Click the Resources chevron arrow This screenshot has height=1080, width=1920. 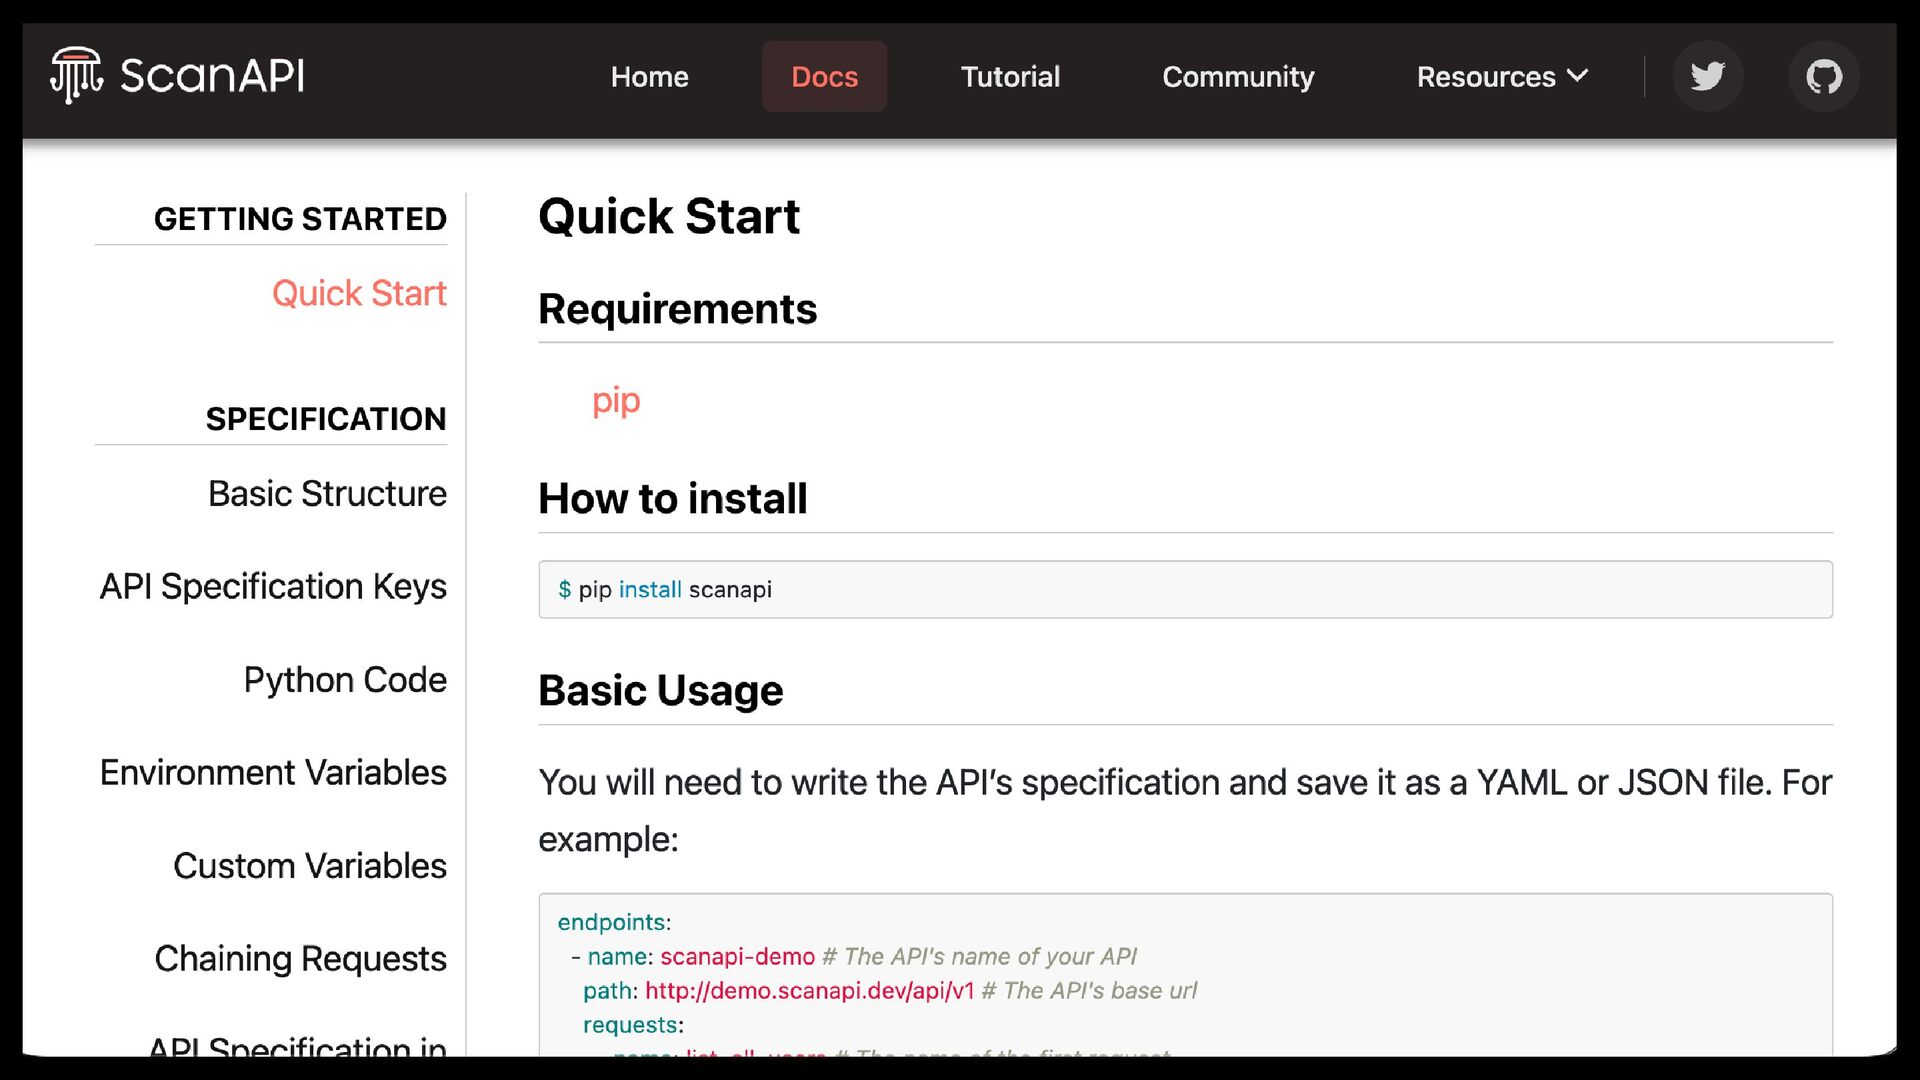pos(1577,76)
